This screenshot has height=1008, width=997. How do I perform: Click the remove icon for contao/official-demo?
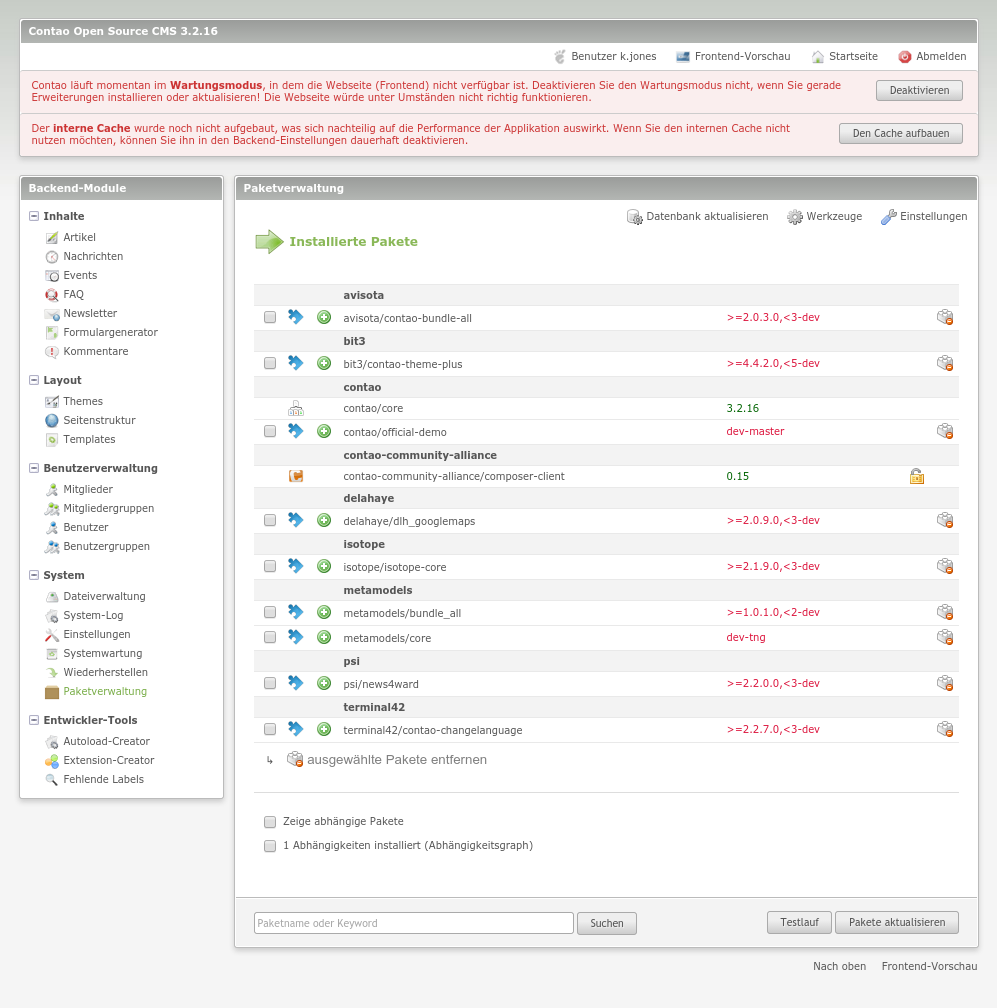(x=944, y=431)
